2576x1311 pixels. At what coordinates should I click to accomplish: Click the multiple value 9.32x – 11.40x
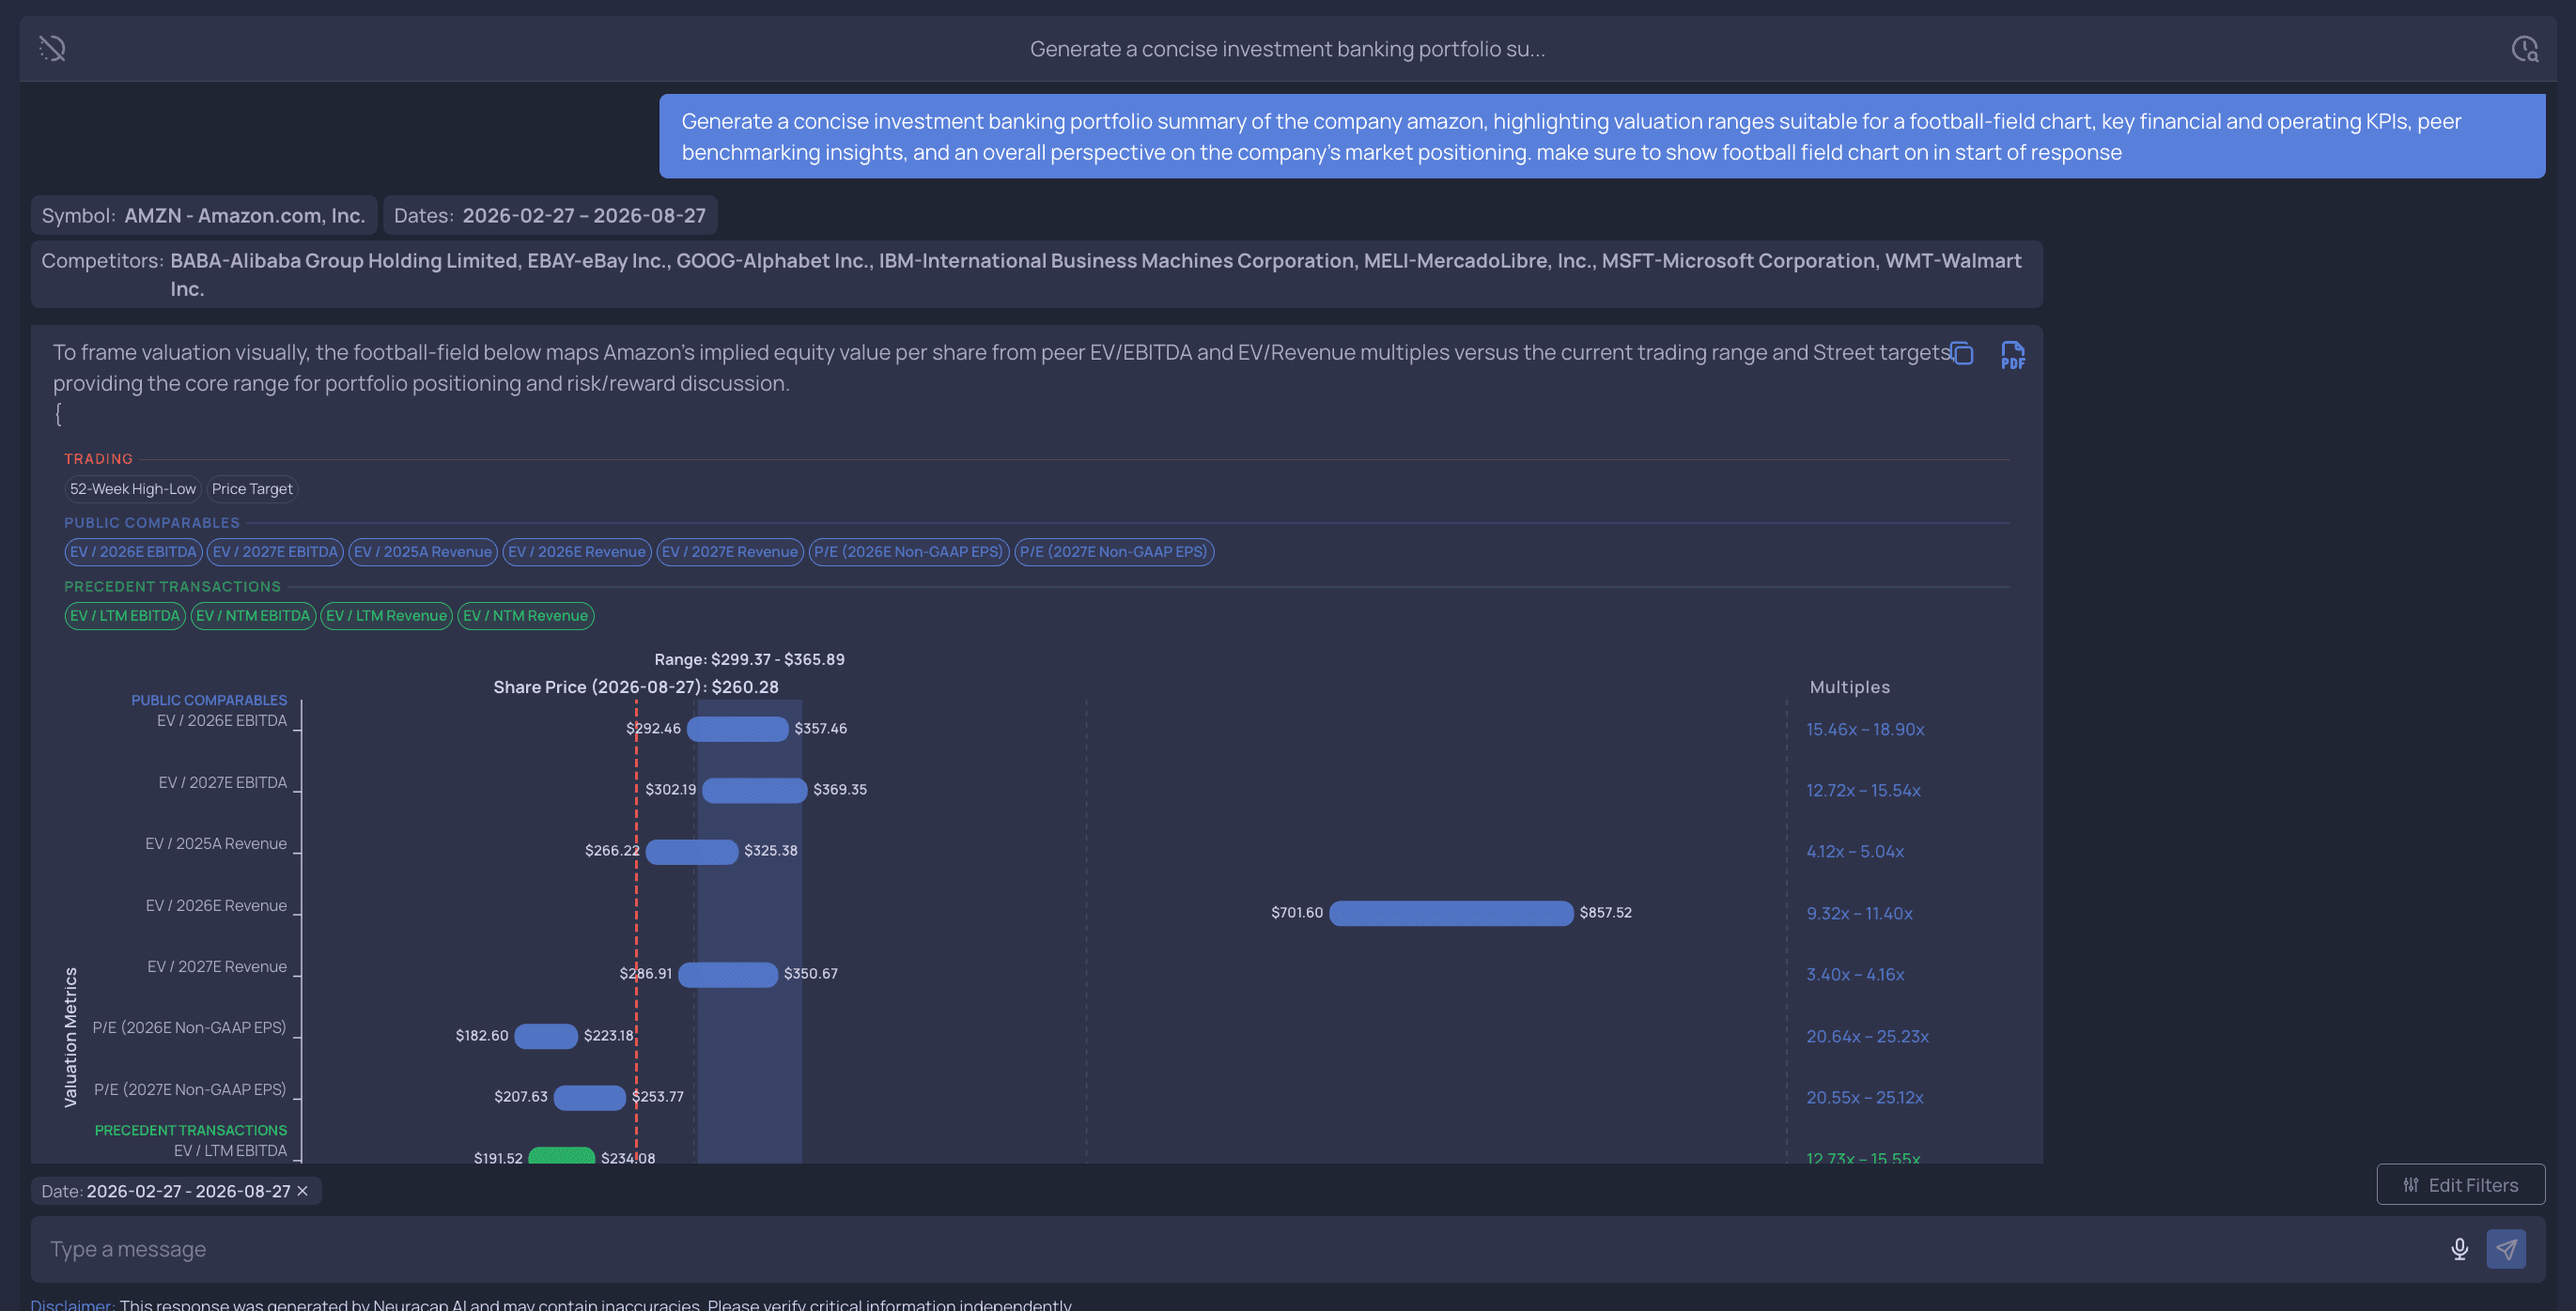point(1859,914)
